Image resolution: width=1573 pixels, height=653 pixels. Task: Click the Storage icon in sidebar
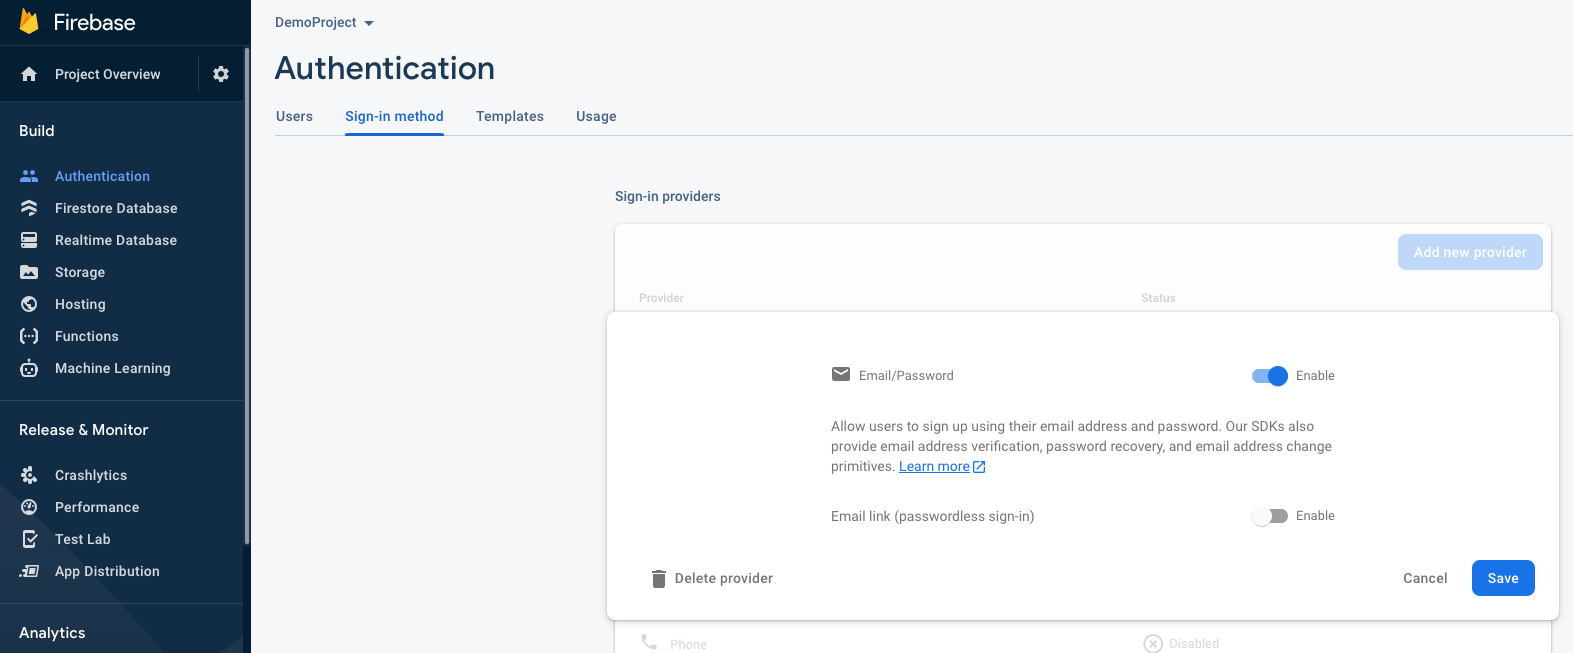point(29,272)
